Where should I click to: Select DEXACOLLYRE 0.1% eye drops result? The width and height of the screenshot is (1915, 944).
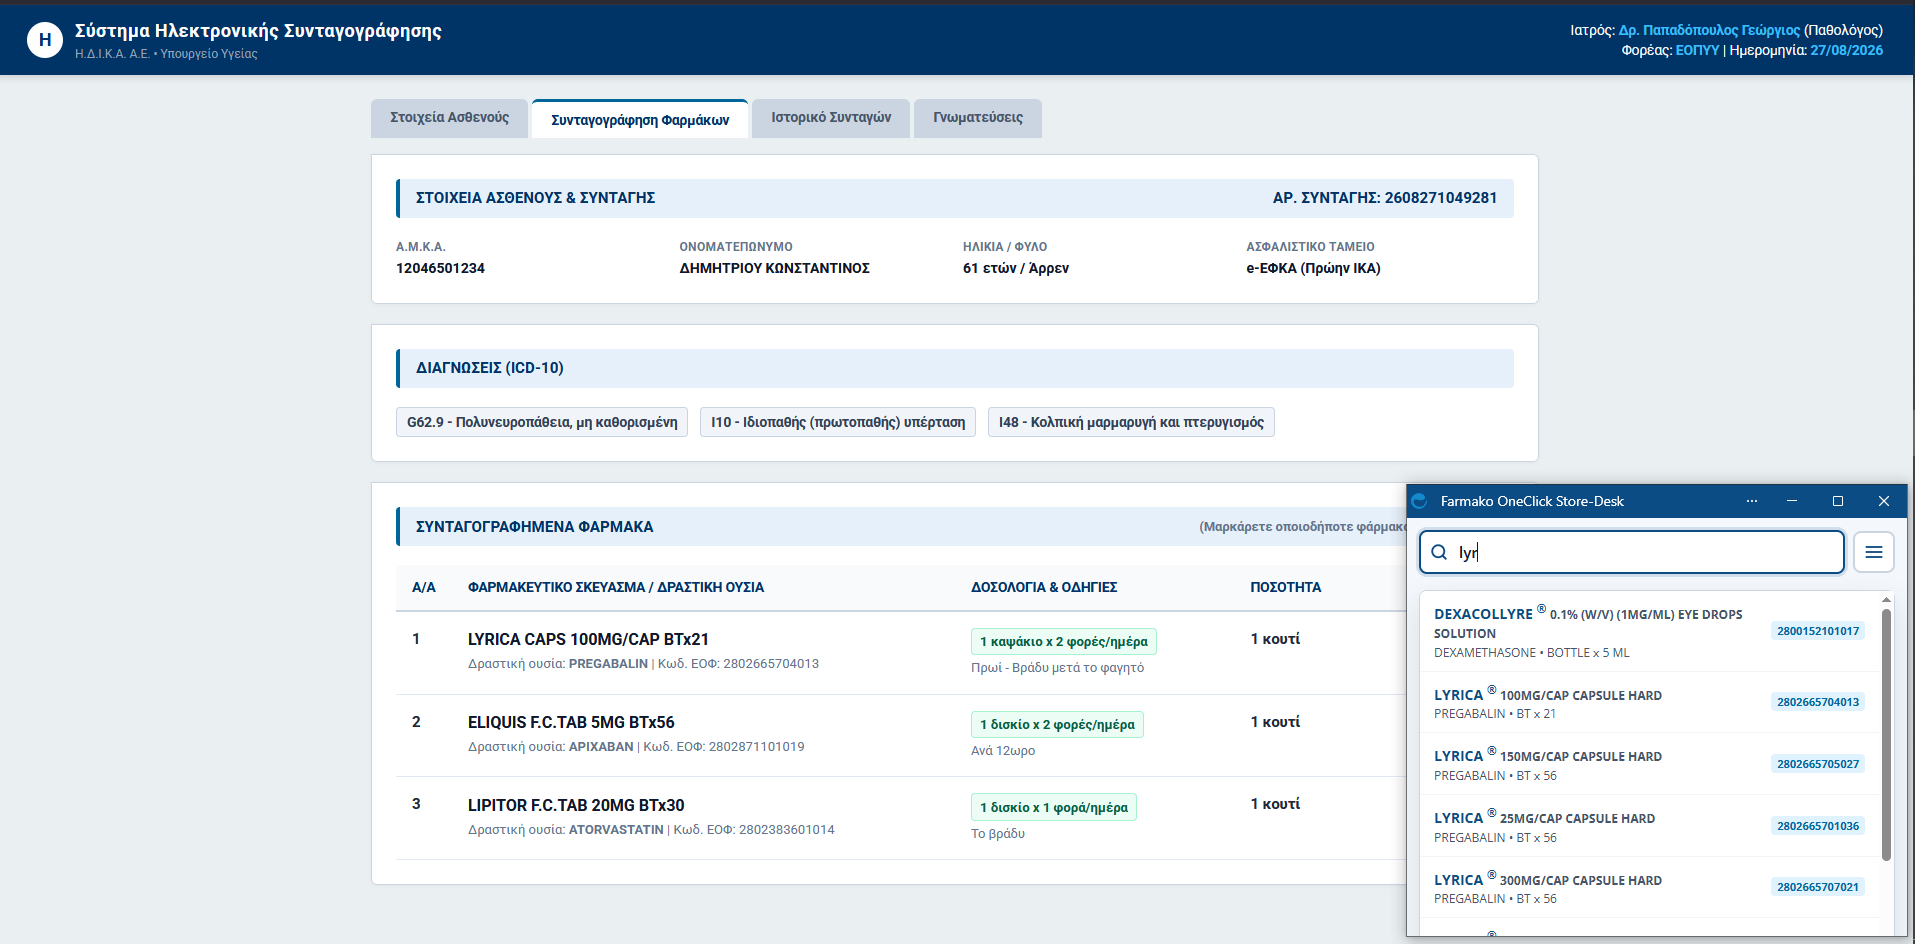pyautogui.click(x=1650, y=632)
